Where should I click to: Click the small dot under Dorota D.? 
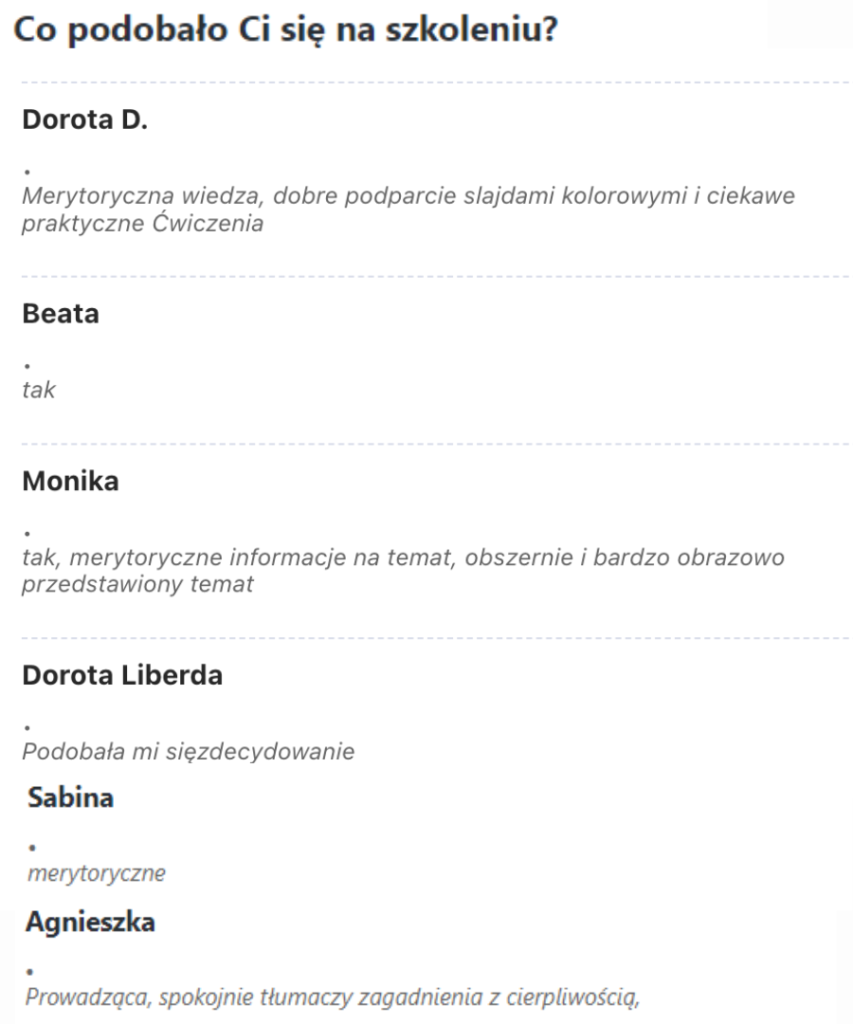tap(27, 174)
